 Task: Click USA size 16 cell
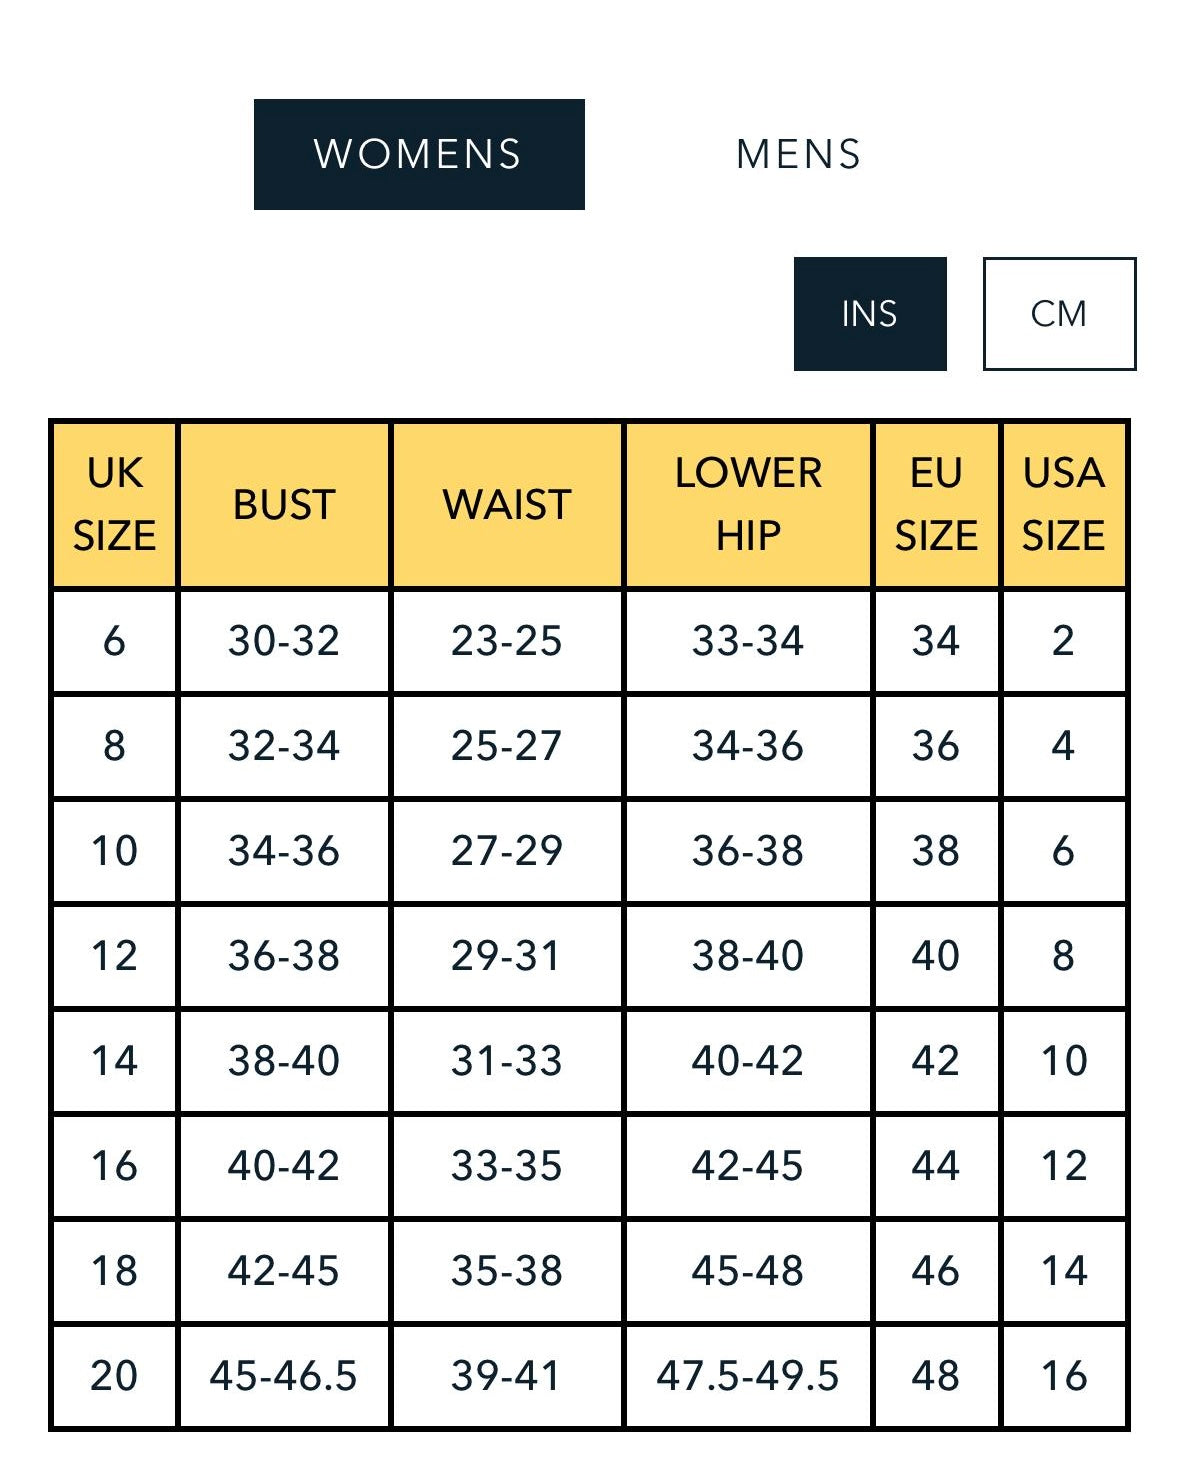1064,1376
